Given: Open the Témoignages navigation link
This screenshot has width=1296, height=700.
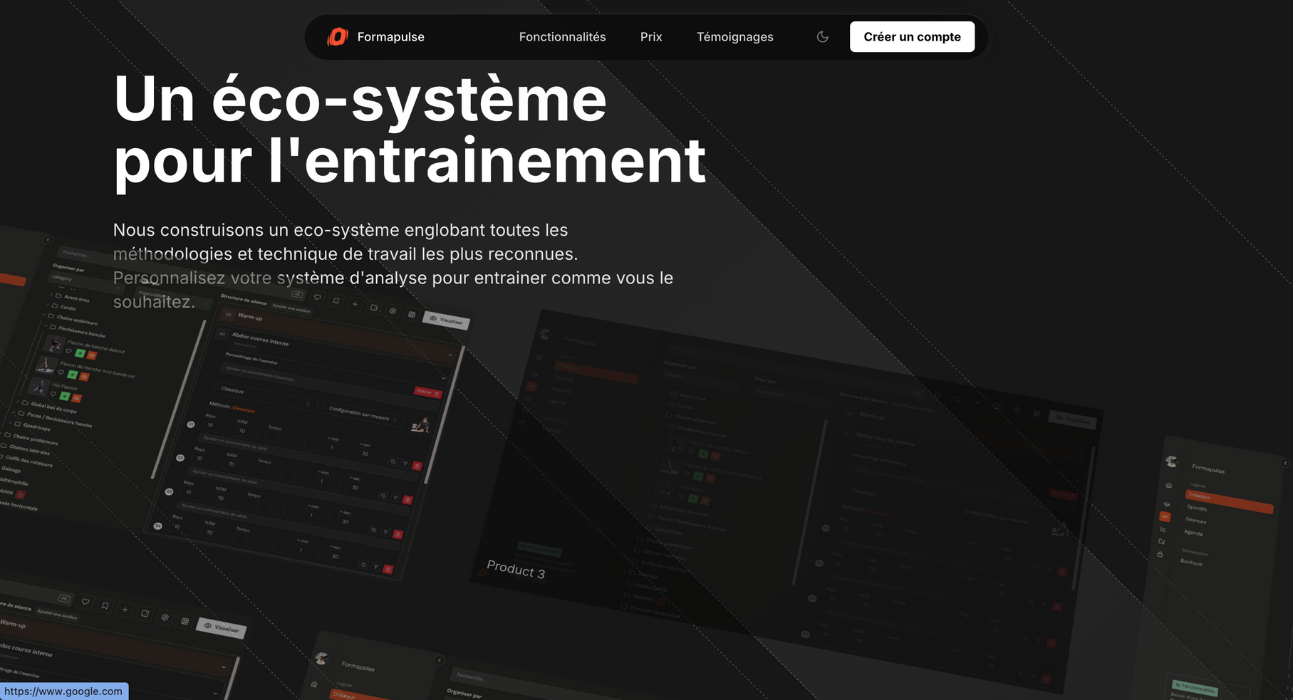Looking at the screenshot, I should pos(735,37).
